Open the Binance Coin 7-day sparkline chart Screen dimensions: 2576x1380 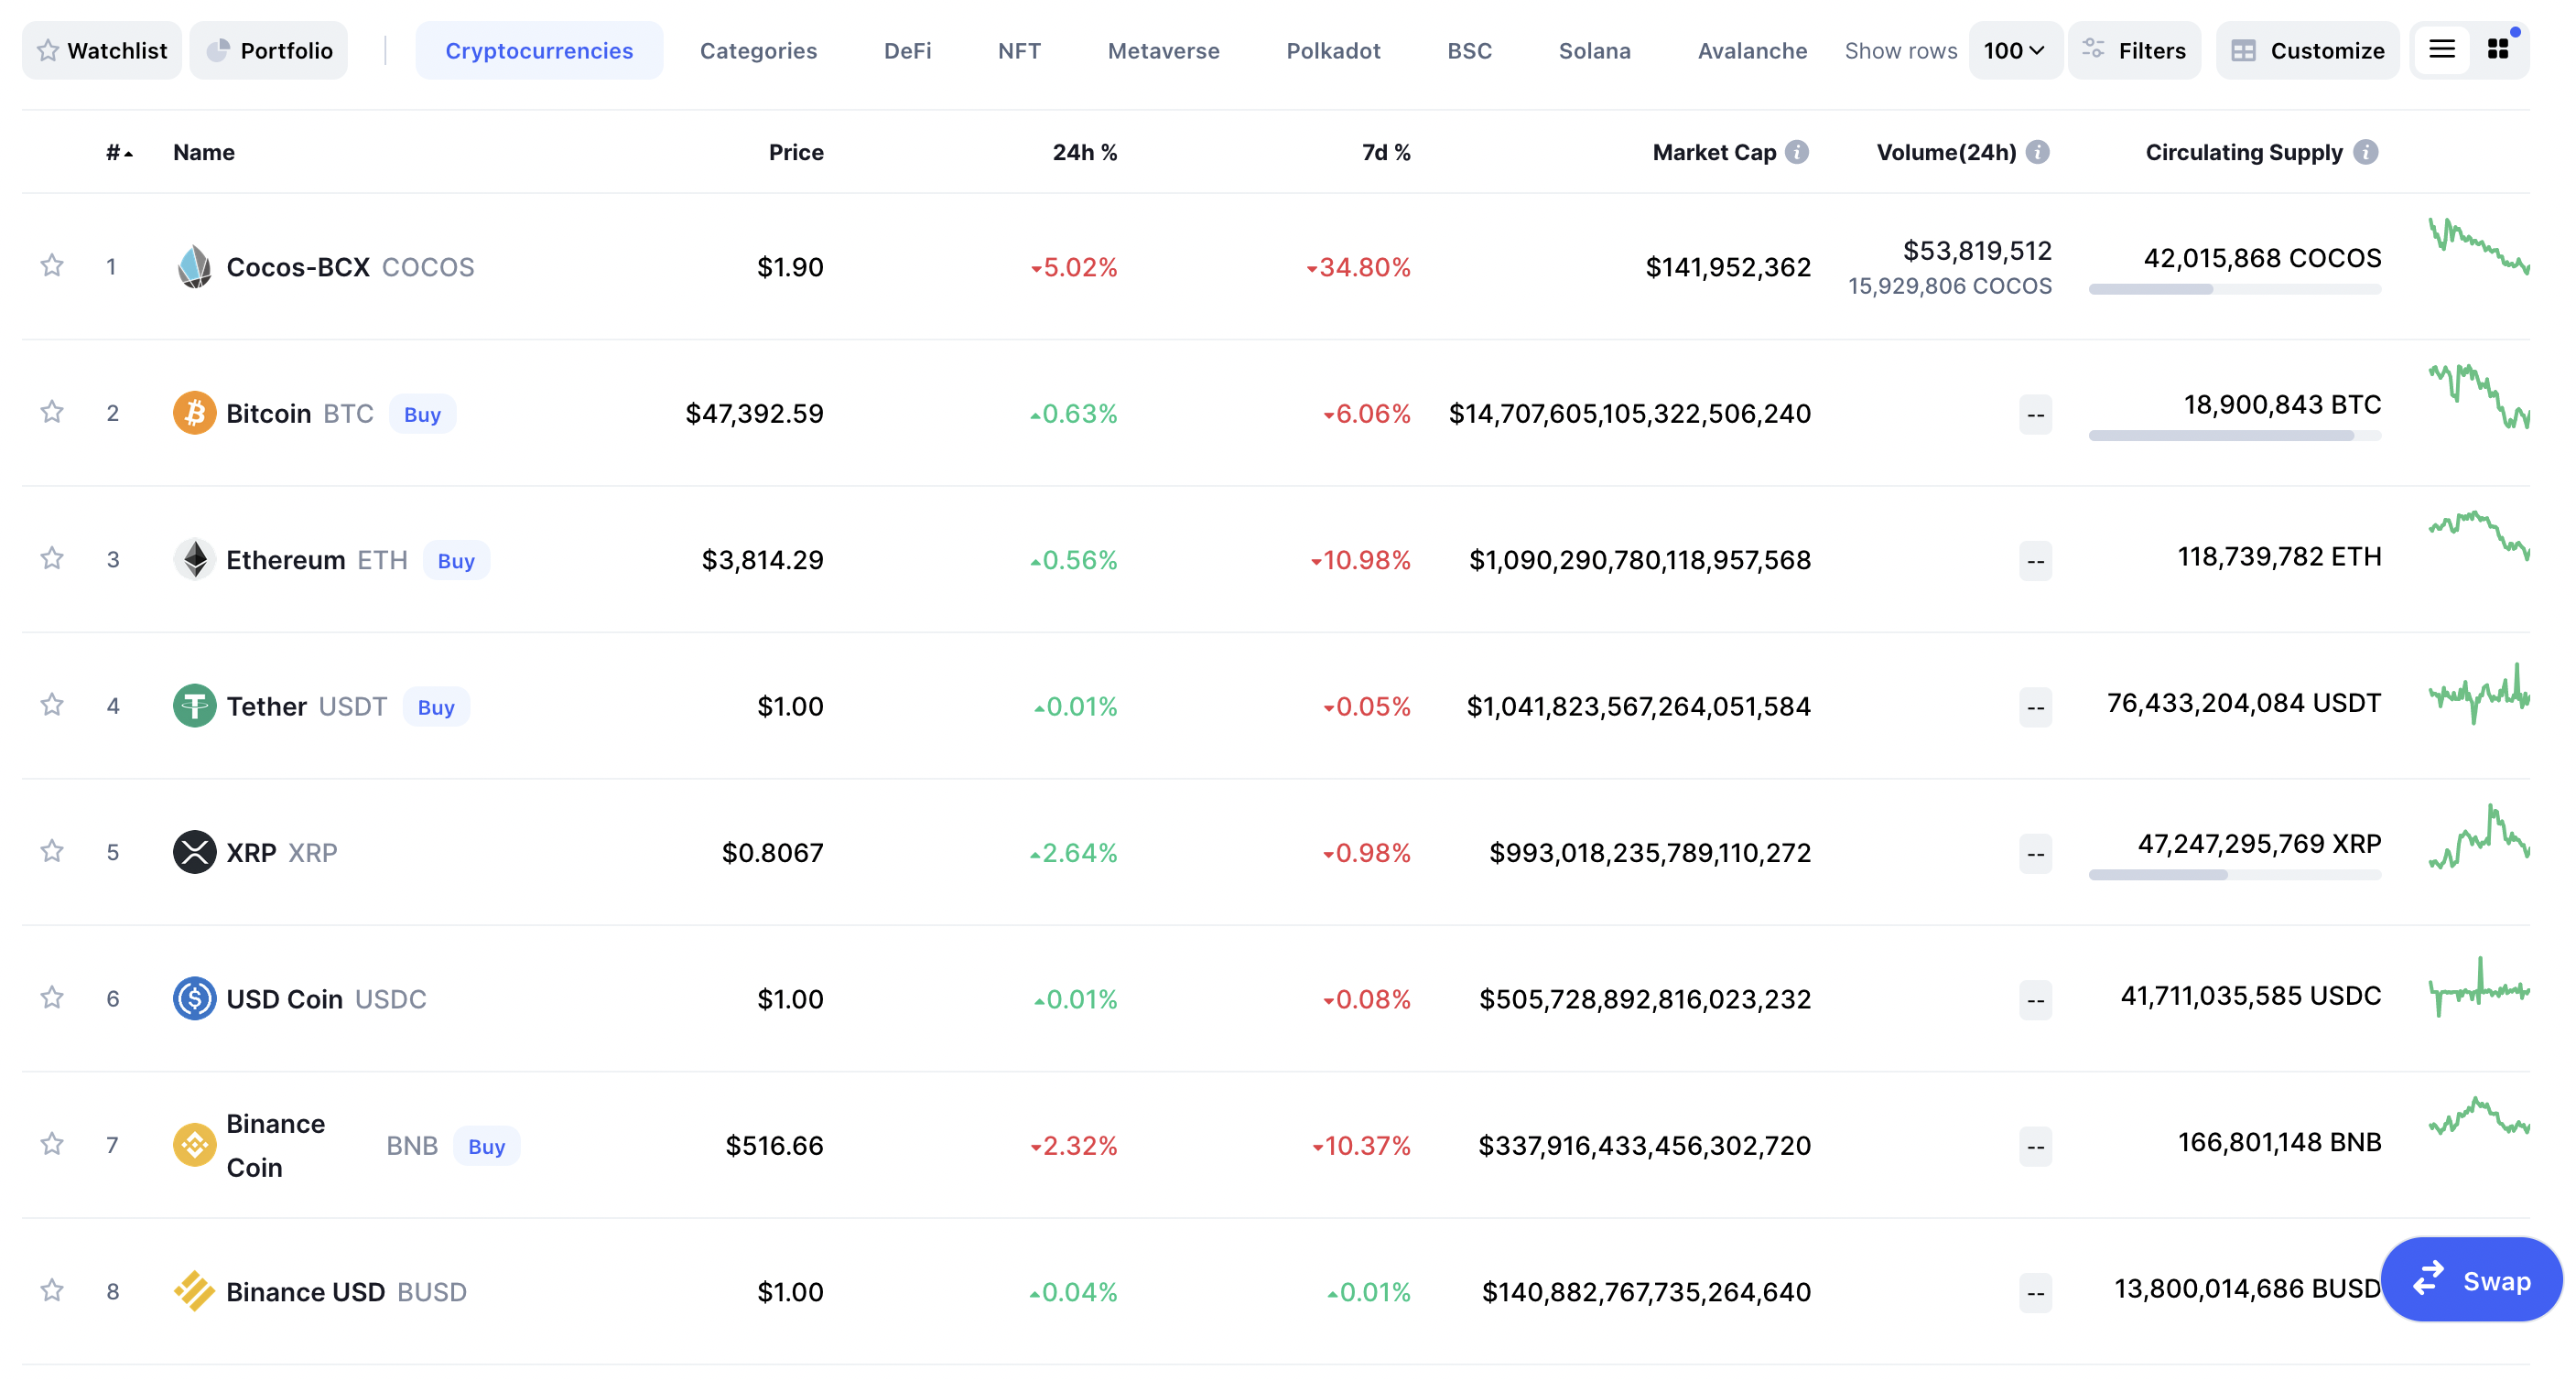(x=2479, y=1117)
